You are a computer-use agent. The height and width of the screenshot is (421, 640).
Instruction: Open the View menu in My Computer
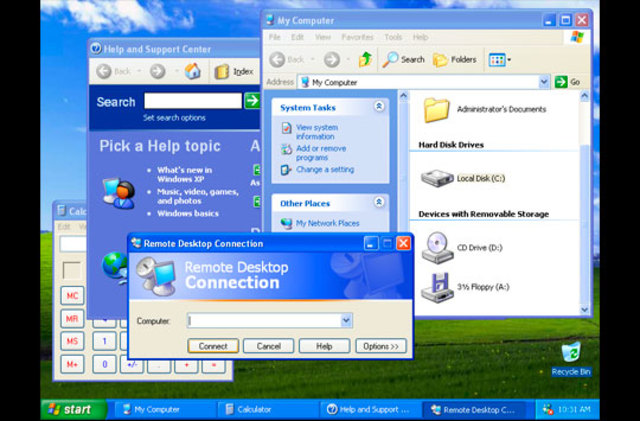(x=322, y=37)
